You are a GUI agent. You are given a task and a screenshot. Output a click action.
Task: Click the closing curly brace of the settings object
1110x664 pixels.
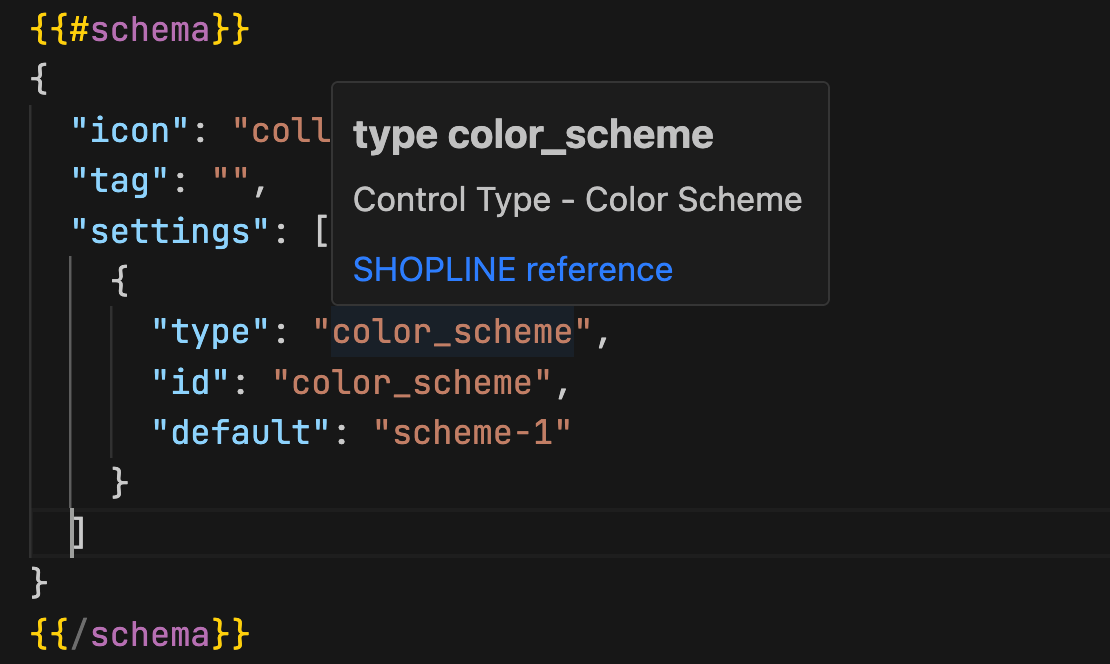(x=120, y=482)
